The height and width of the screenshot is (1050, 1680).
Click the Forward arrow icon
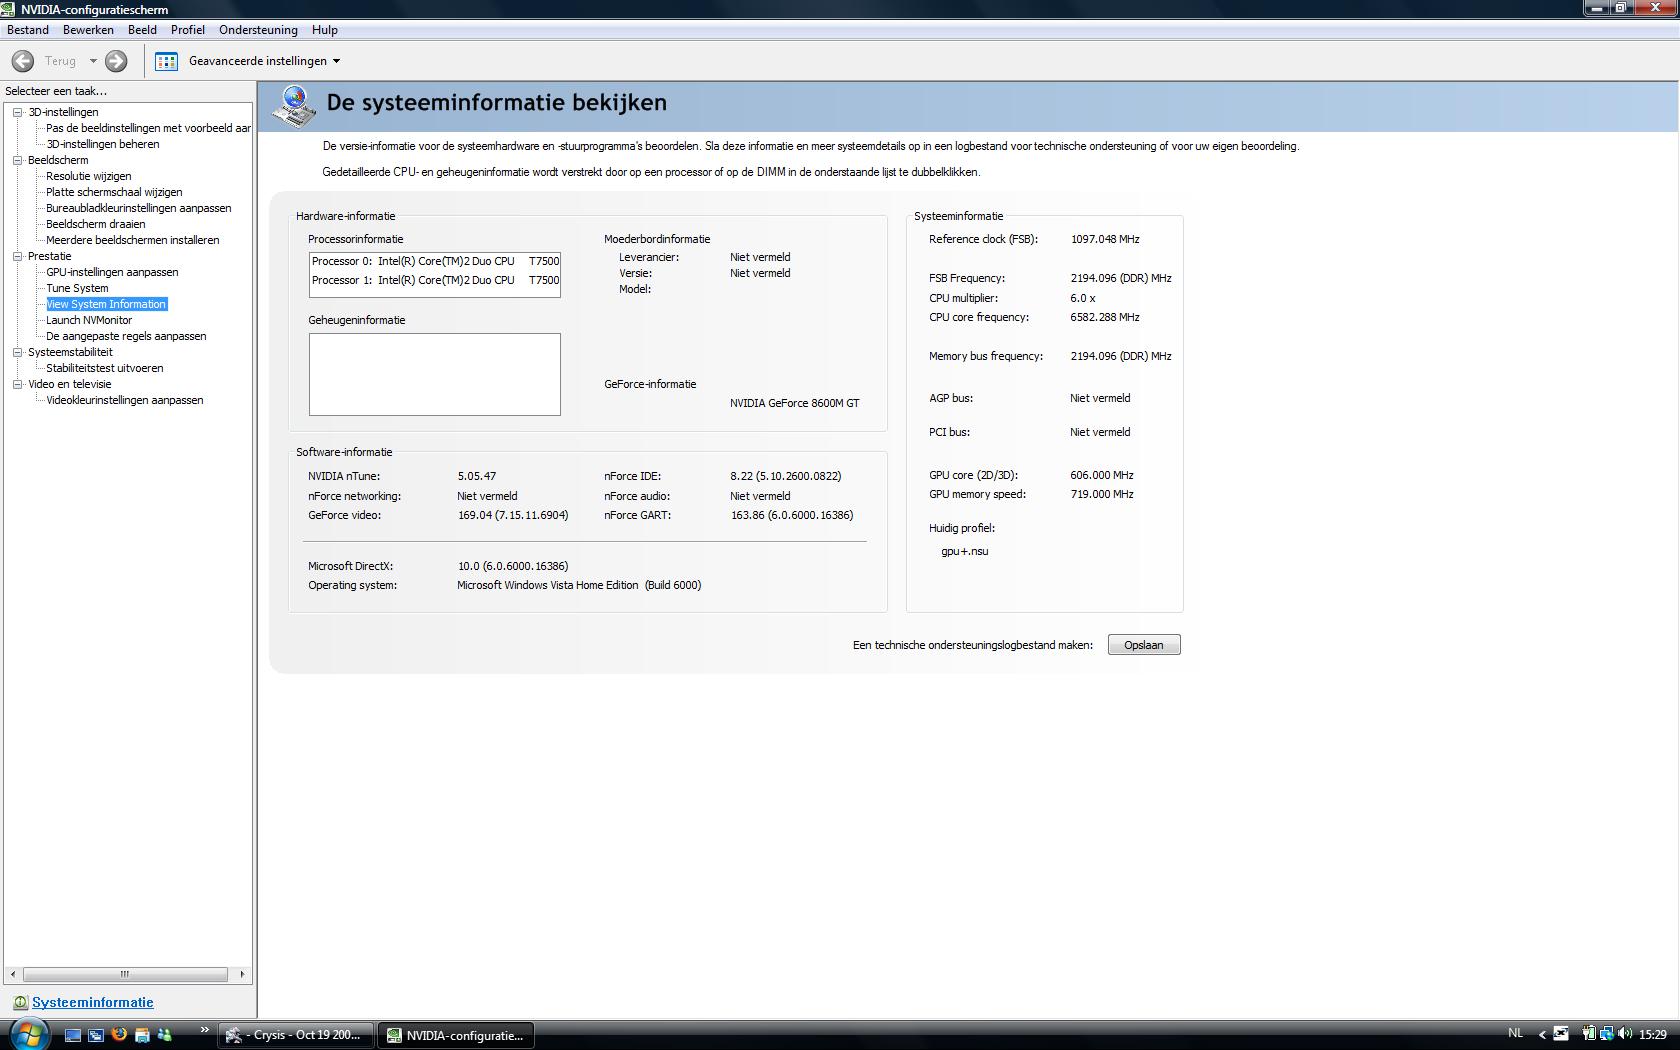tap(116, 61)
